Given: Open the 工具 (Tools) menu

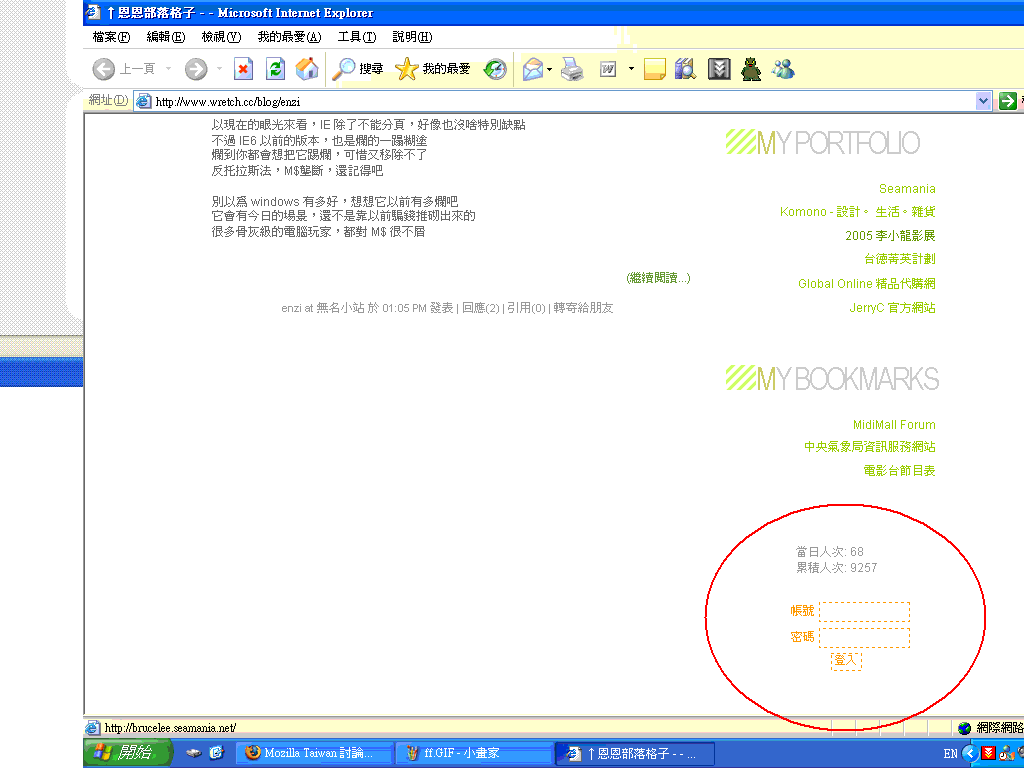Looking at the screenshot, I should [357, 37].
